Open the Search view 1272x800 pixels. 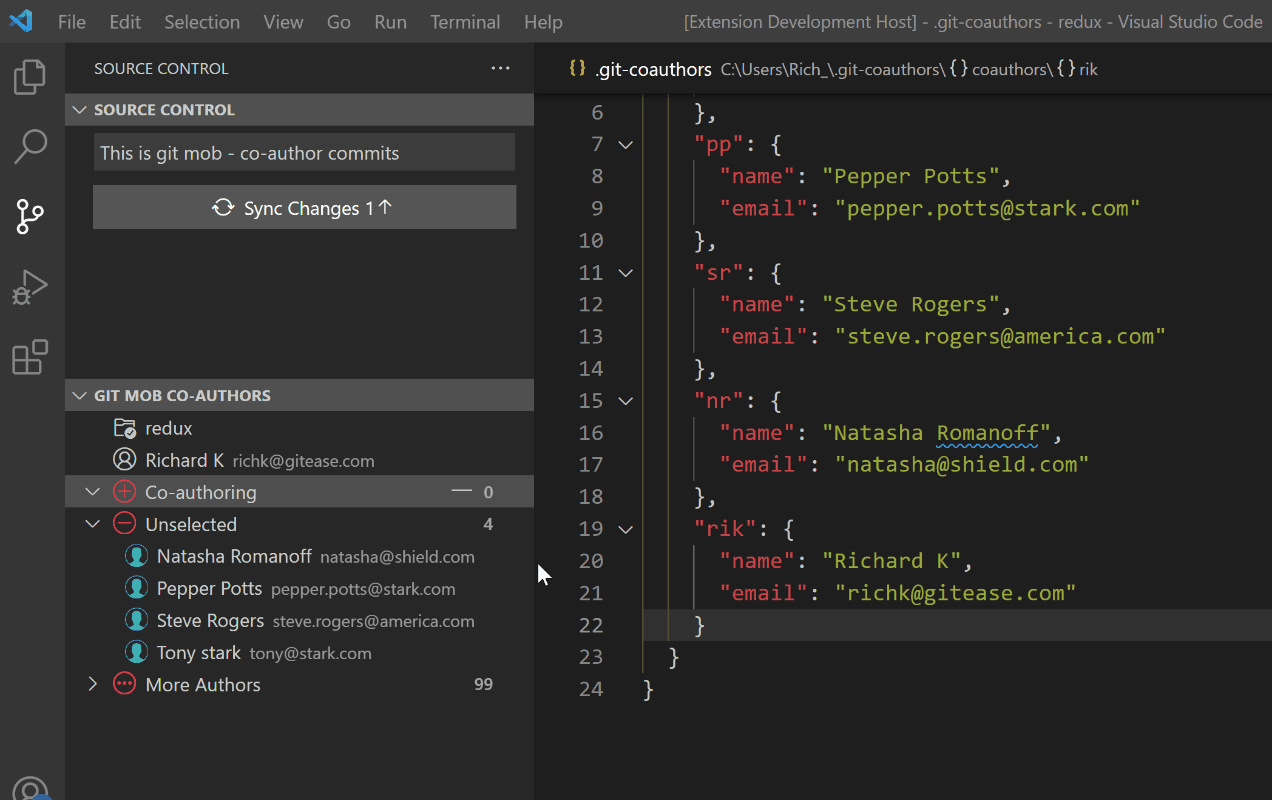pos(30,146)
